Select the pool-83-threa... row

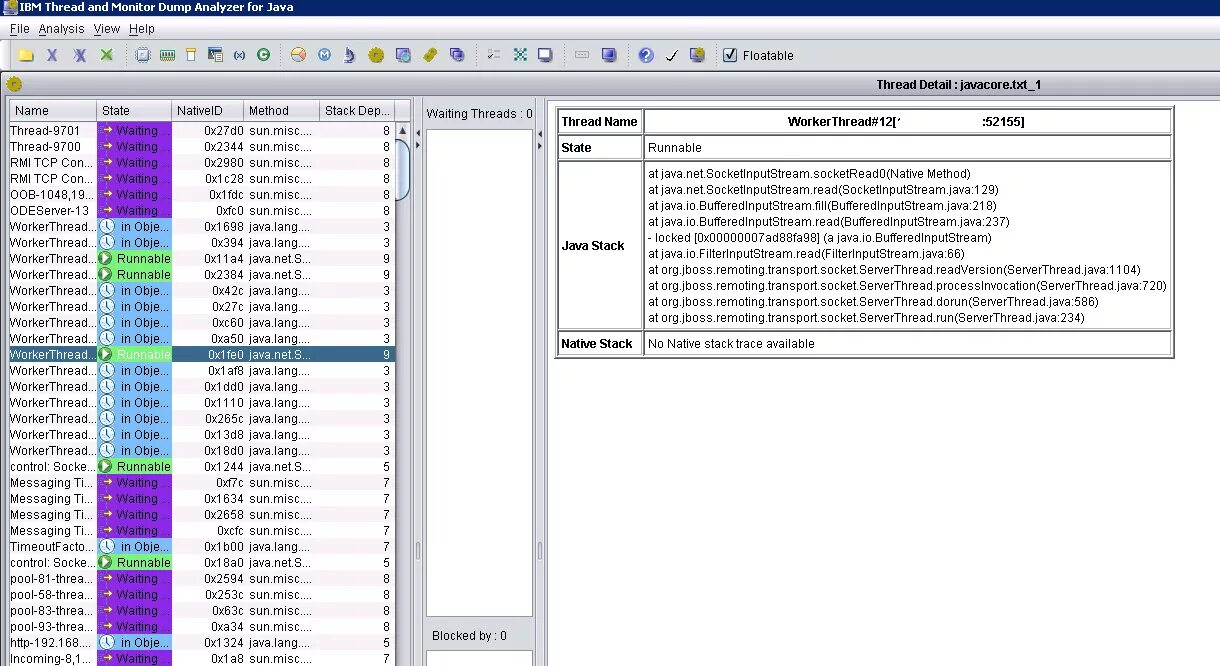click(202, 610)
